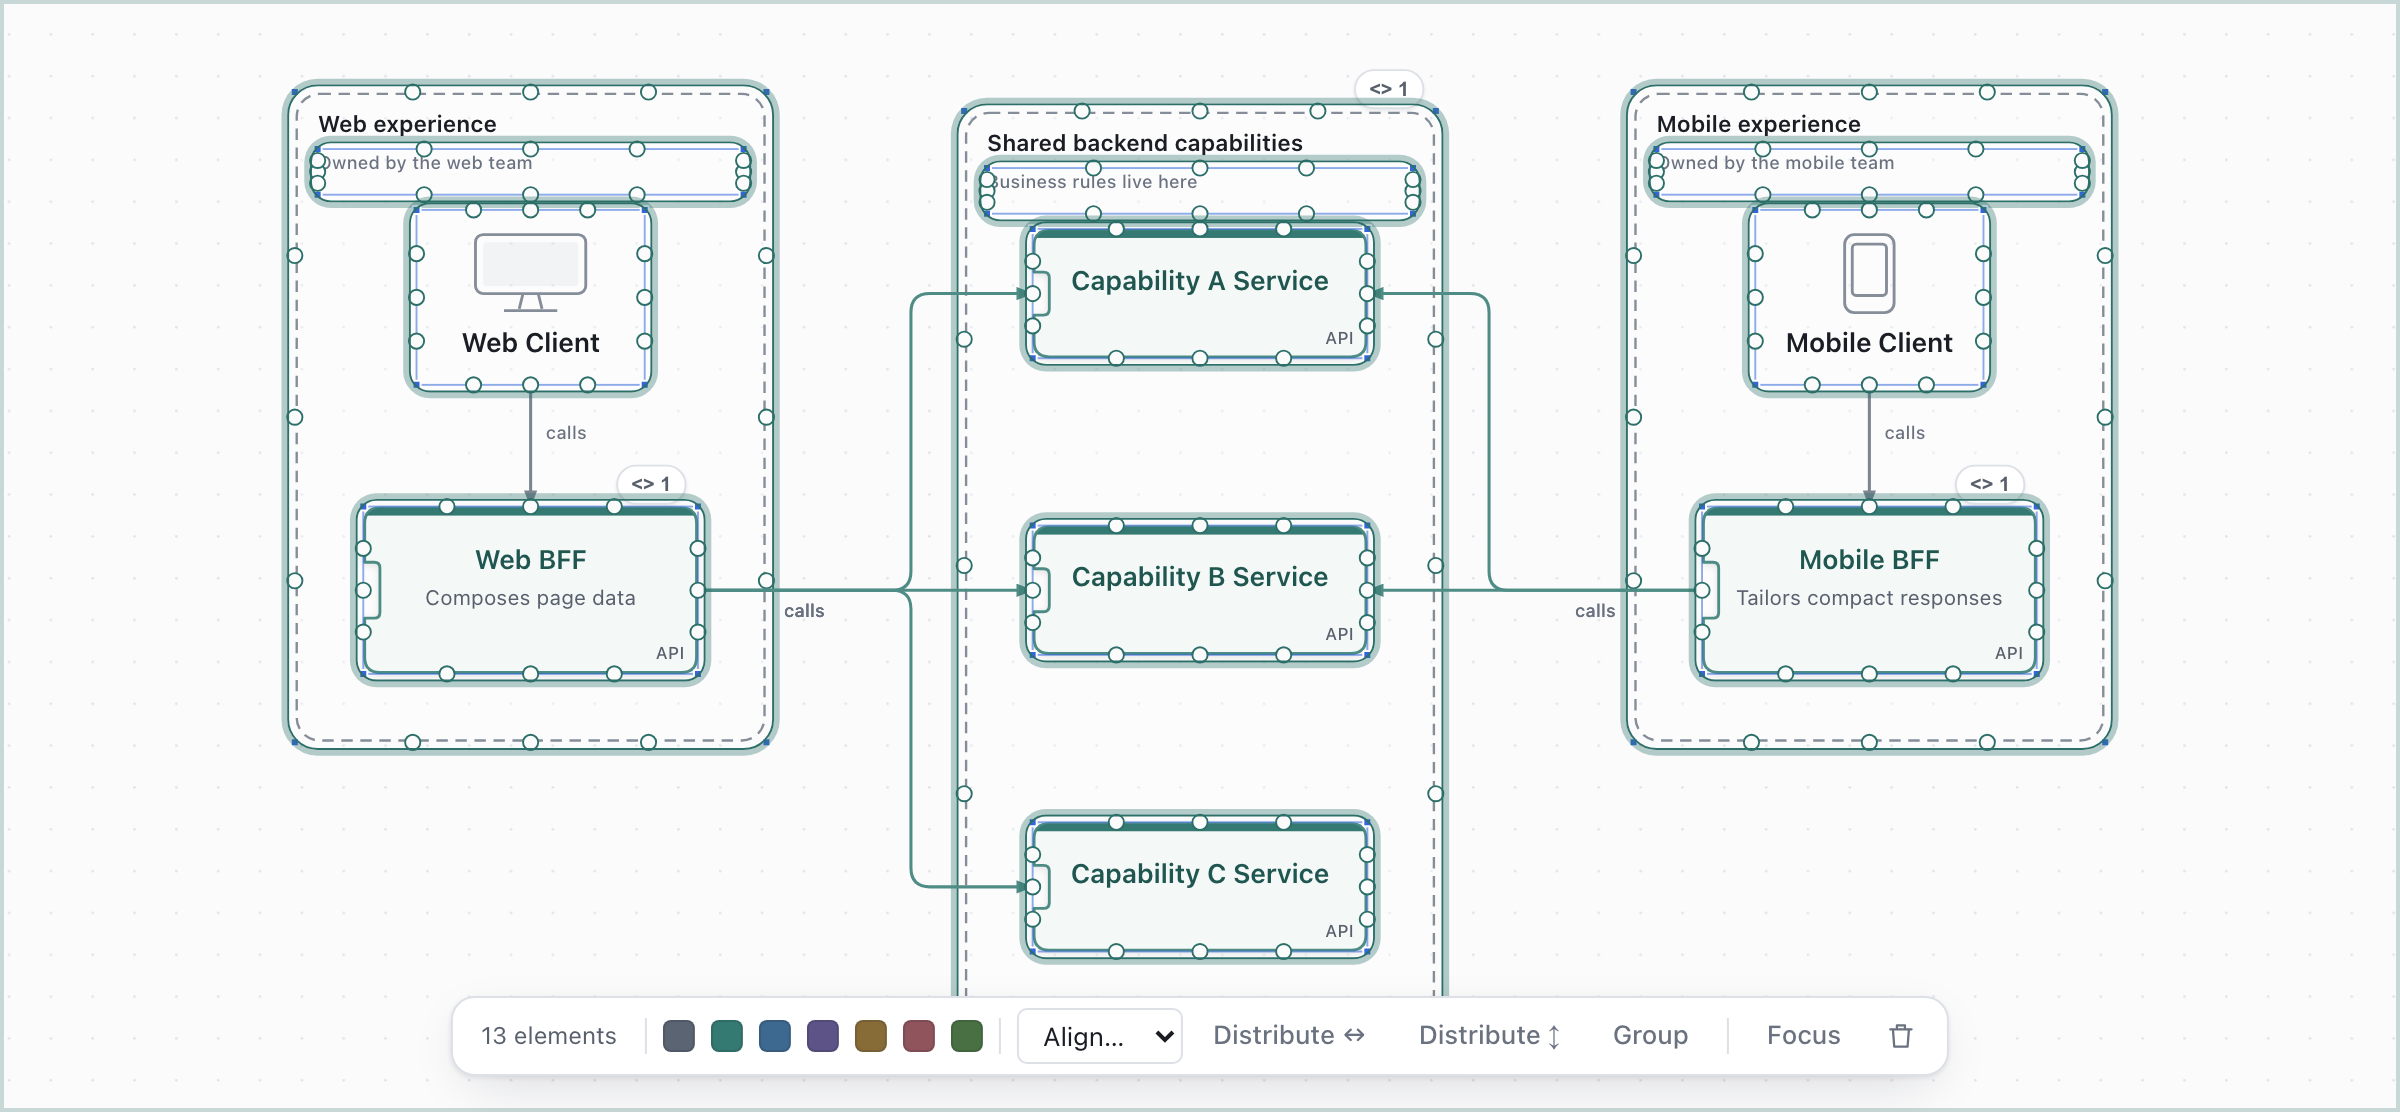Open the code badge on Shared backend capabilities

[1389, 89]
